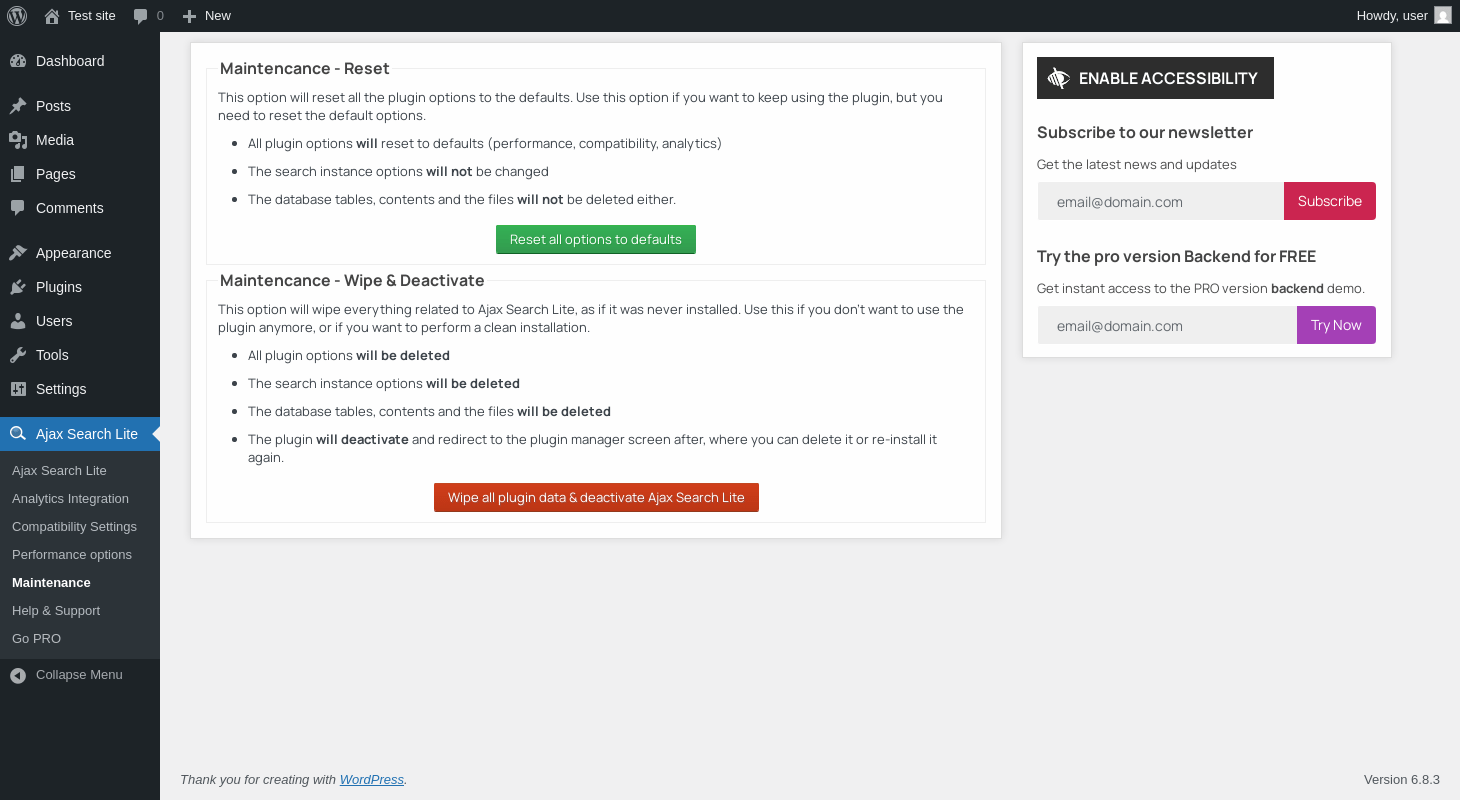
Task: Click the comments bubble icon in admin bar
Action: (141, 16)
